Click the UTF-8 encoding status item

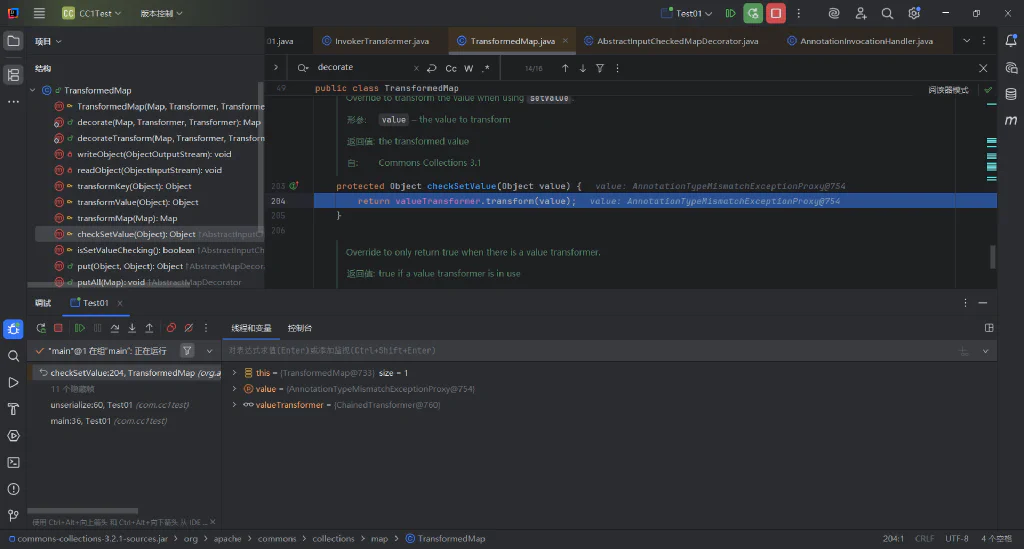point(957,539)
